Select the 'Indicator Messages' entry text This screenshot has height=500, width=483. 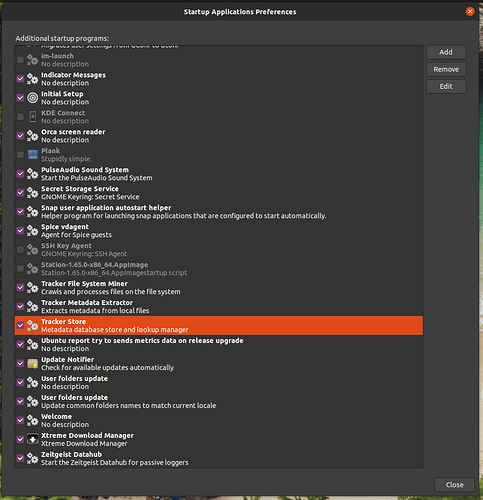point(73,75)
